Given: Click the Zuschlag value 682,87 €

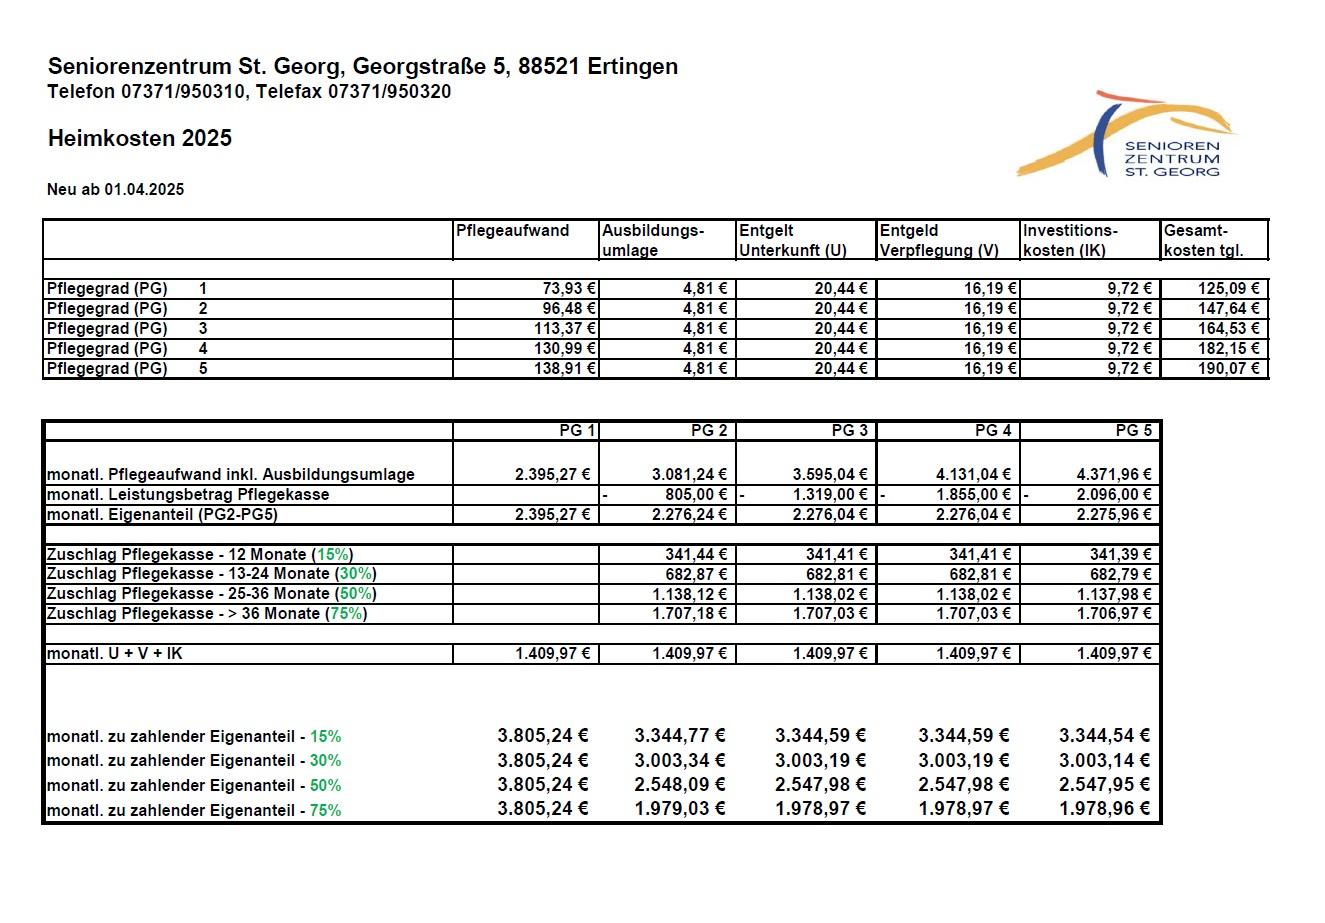Looking at the screenshot, I should 697,574.
